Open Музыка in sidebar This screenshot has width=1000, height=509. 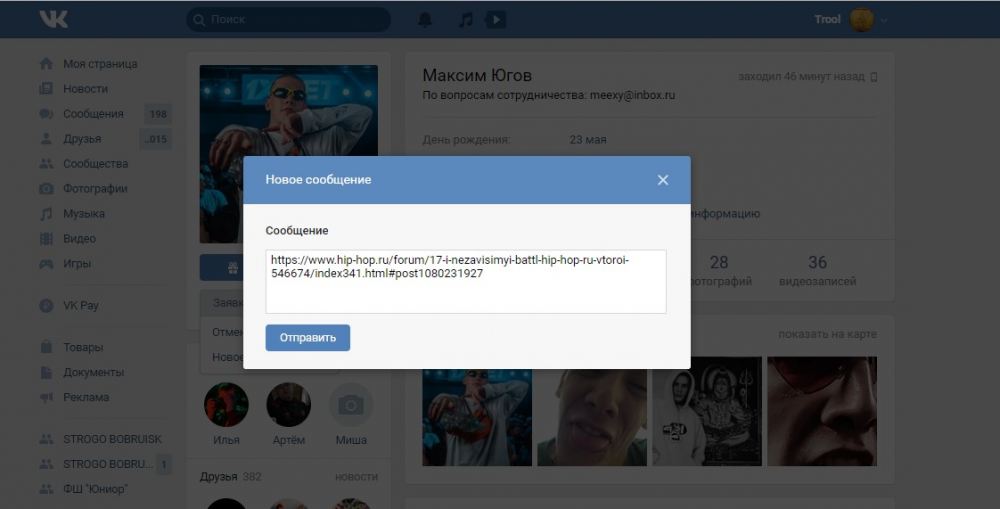point(84,214)
